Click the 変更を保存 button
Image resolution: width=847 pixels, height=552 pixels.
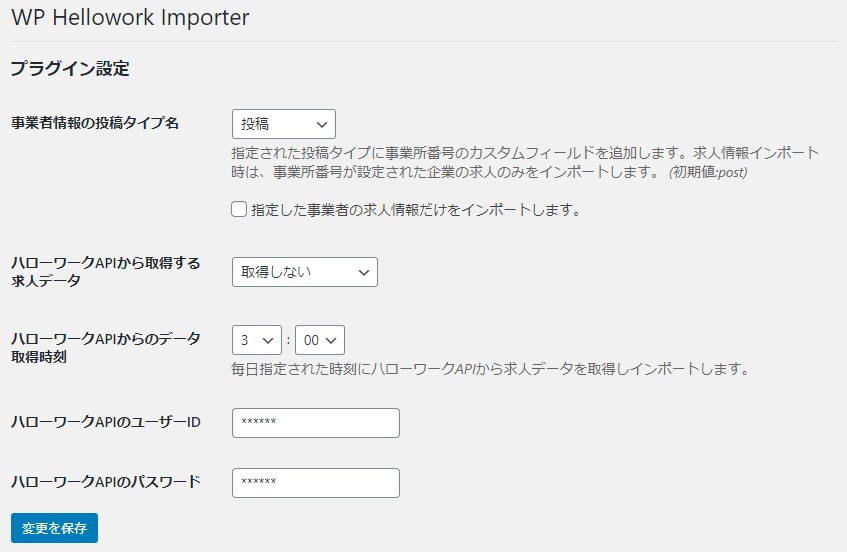(x=55, y=528)
